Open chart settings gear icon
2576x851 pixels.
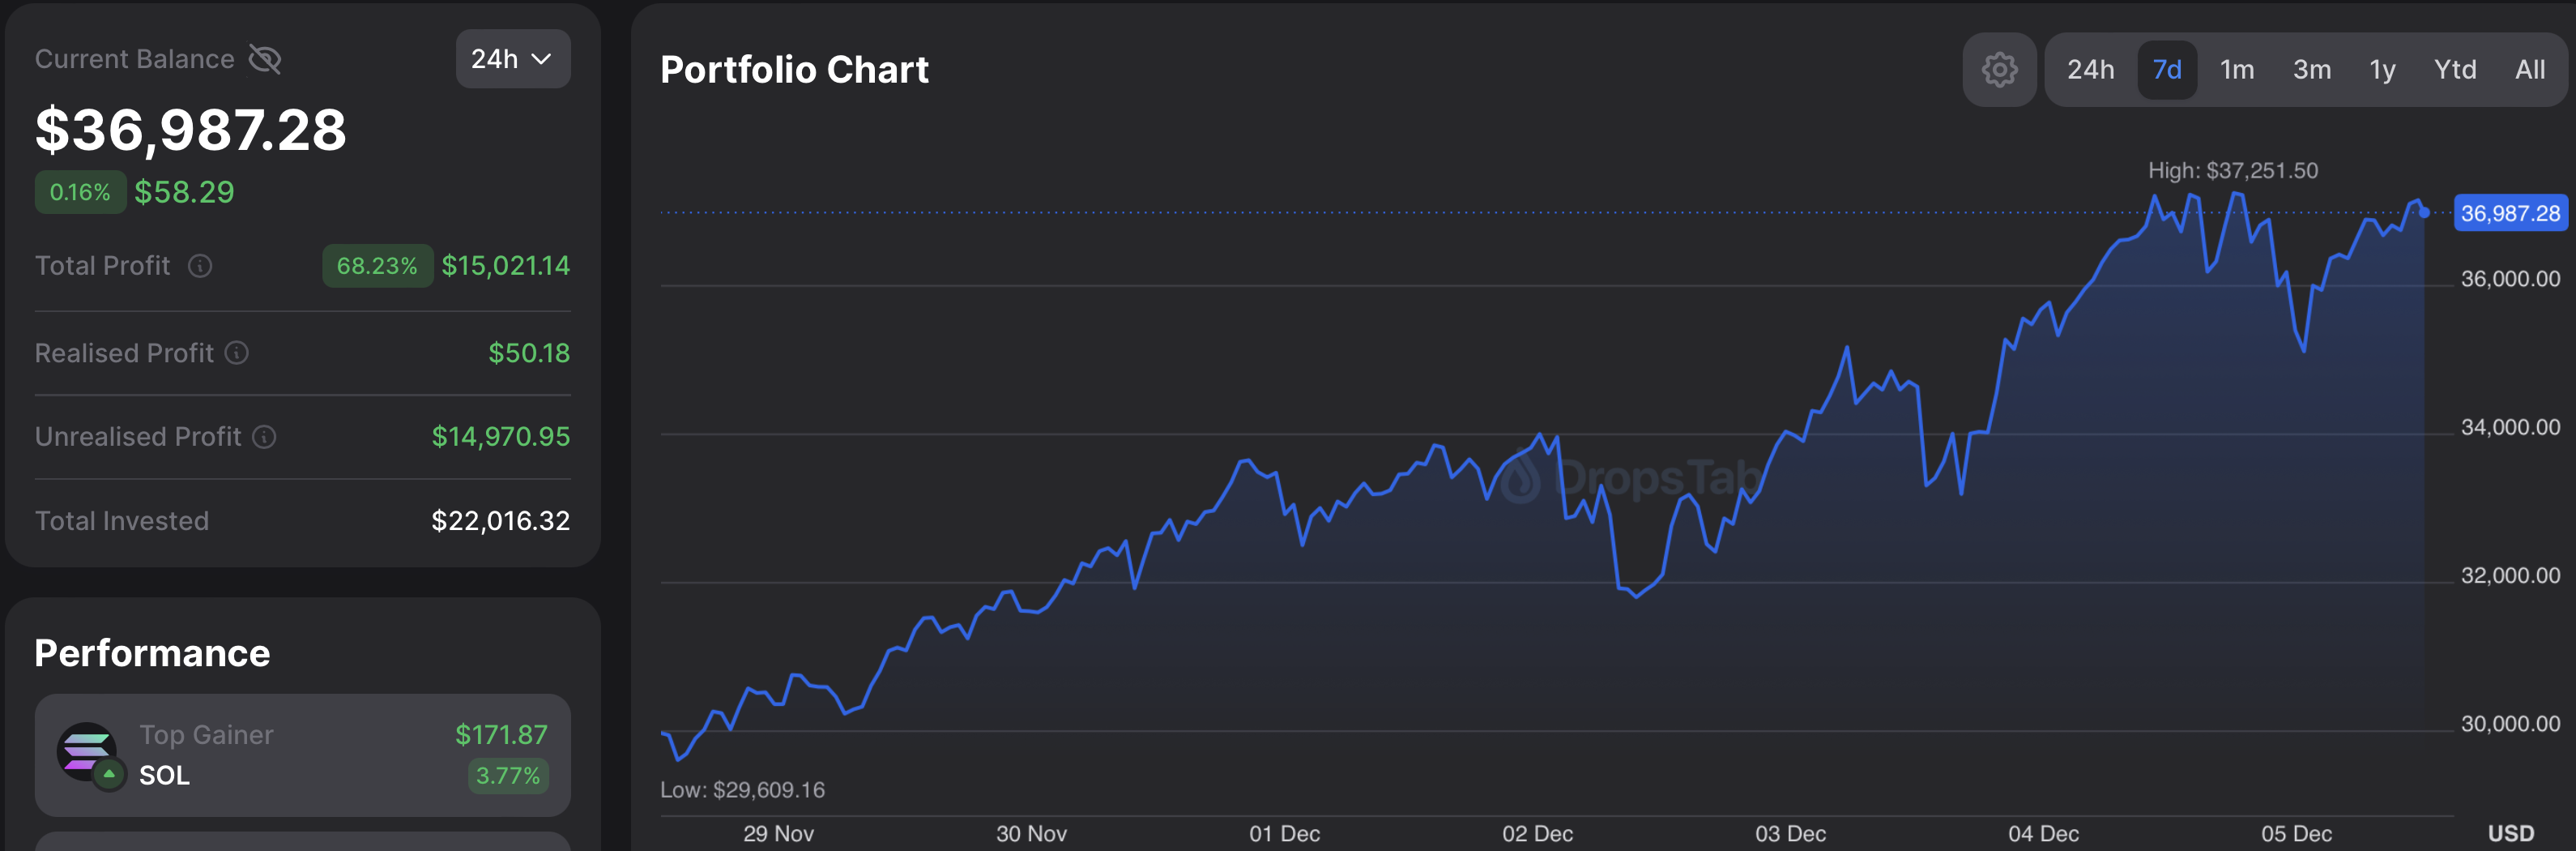(x=1999, y=70)
